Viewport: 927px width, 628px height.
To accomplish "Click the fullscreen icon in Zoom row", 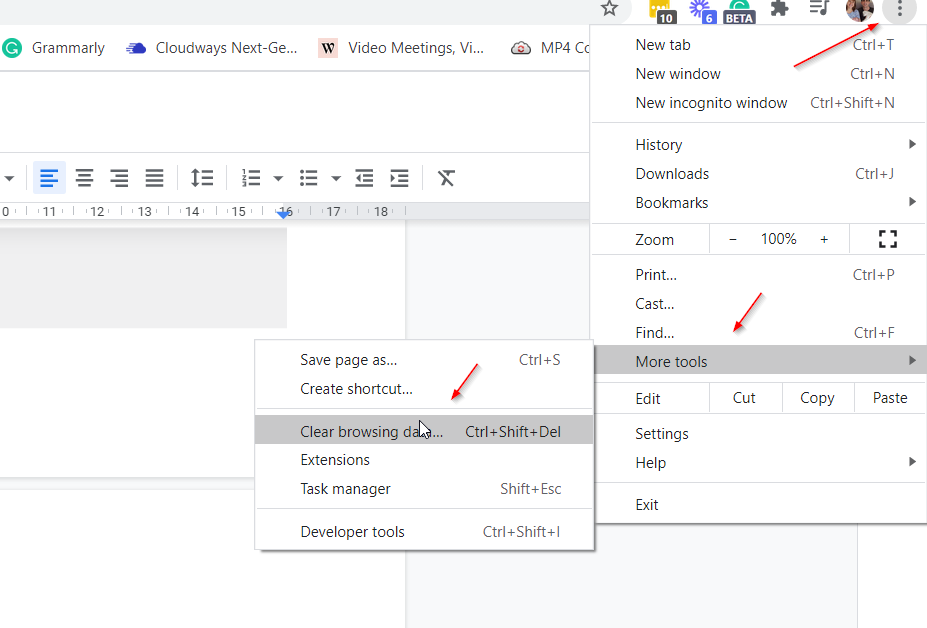I will click(887, 239).
